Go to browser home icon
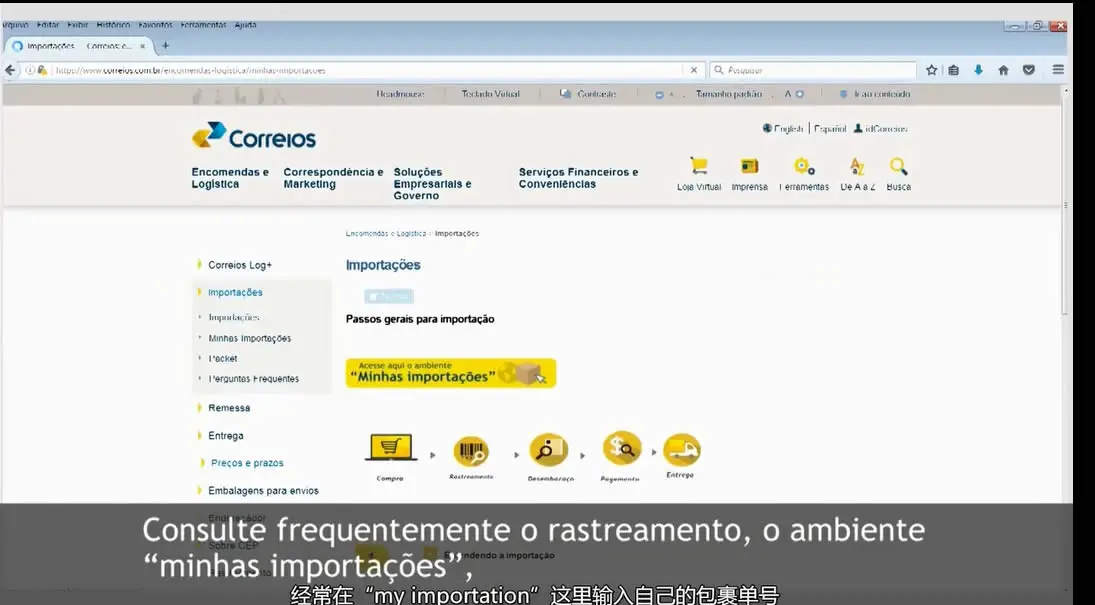The width and height of the screenshot is (1095, 605). point(1004,70)
